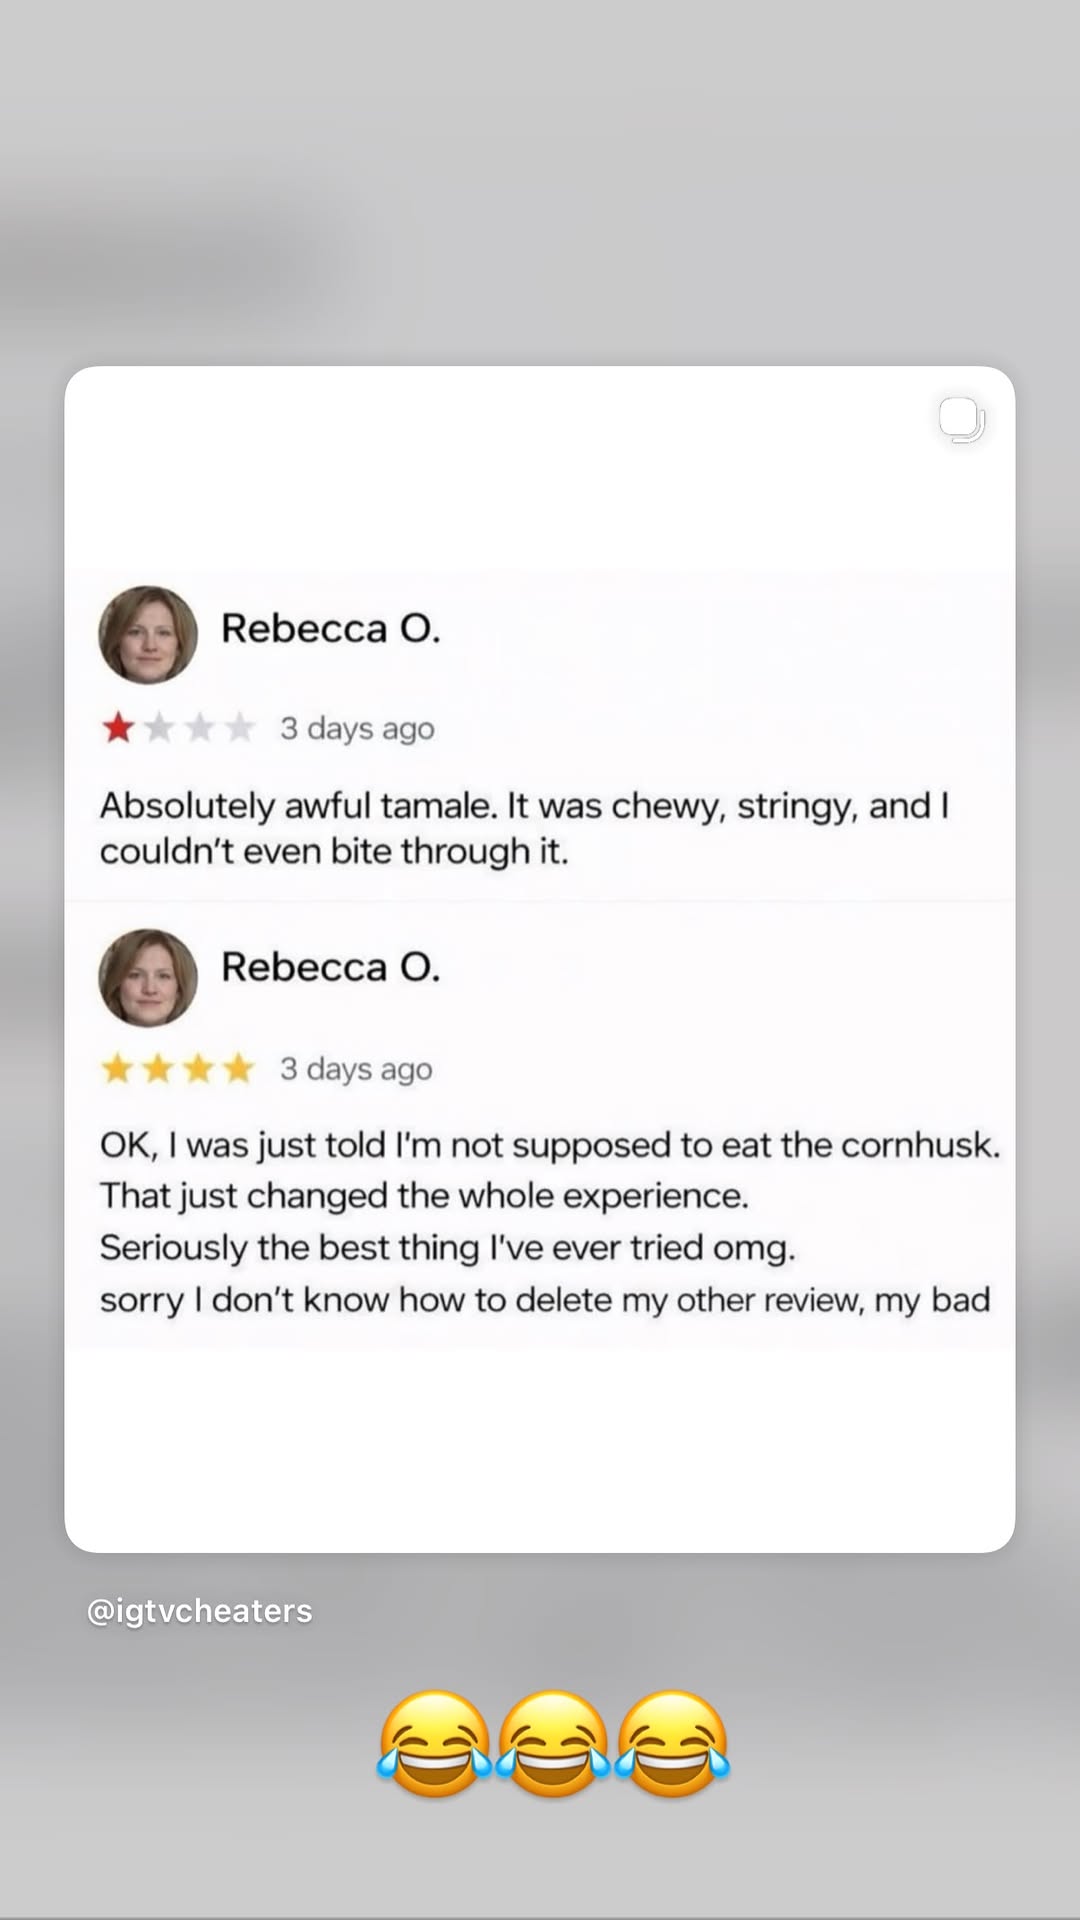Select the "not supposed to eat the cornhusk" line
Image resolution: width=1080 pixels, height=1920 pixels.
pos(550,1145)
